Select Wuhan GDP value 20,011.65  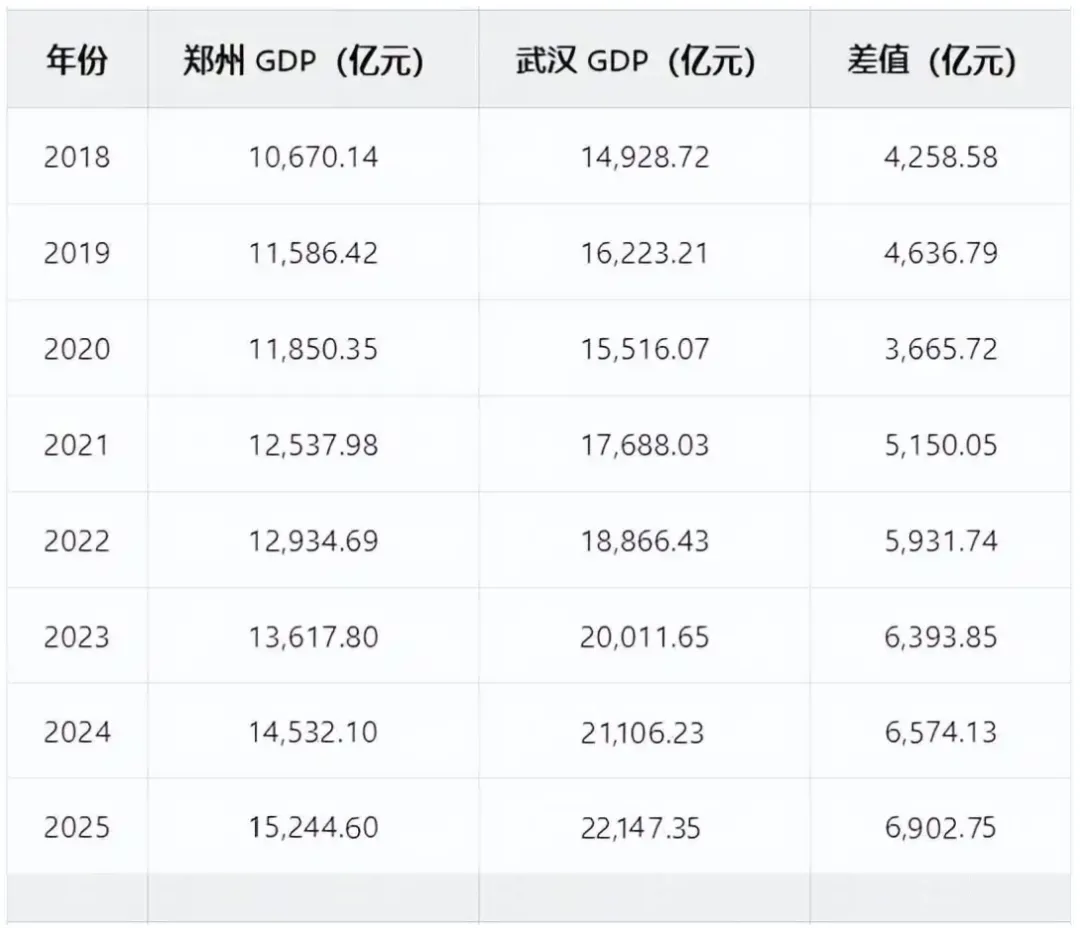click(x=645, y=637)
